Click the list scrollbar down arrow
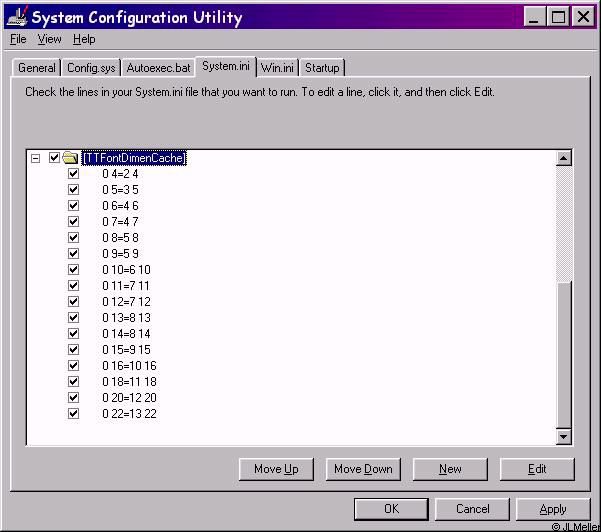This screenshot has width=601, height=532. pos(563,437)
